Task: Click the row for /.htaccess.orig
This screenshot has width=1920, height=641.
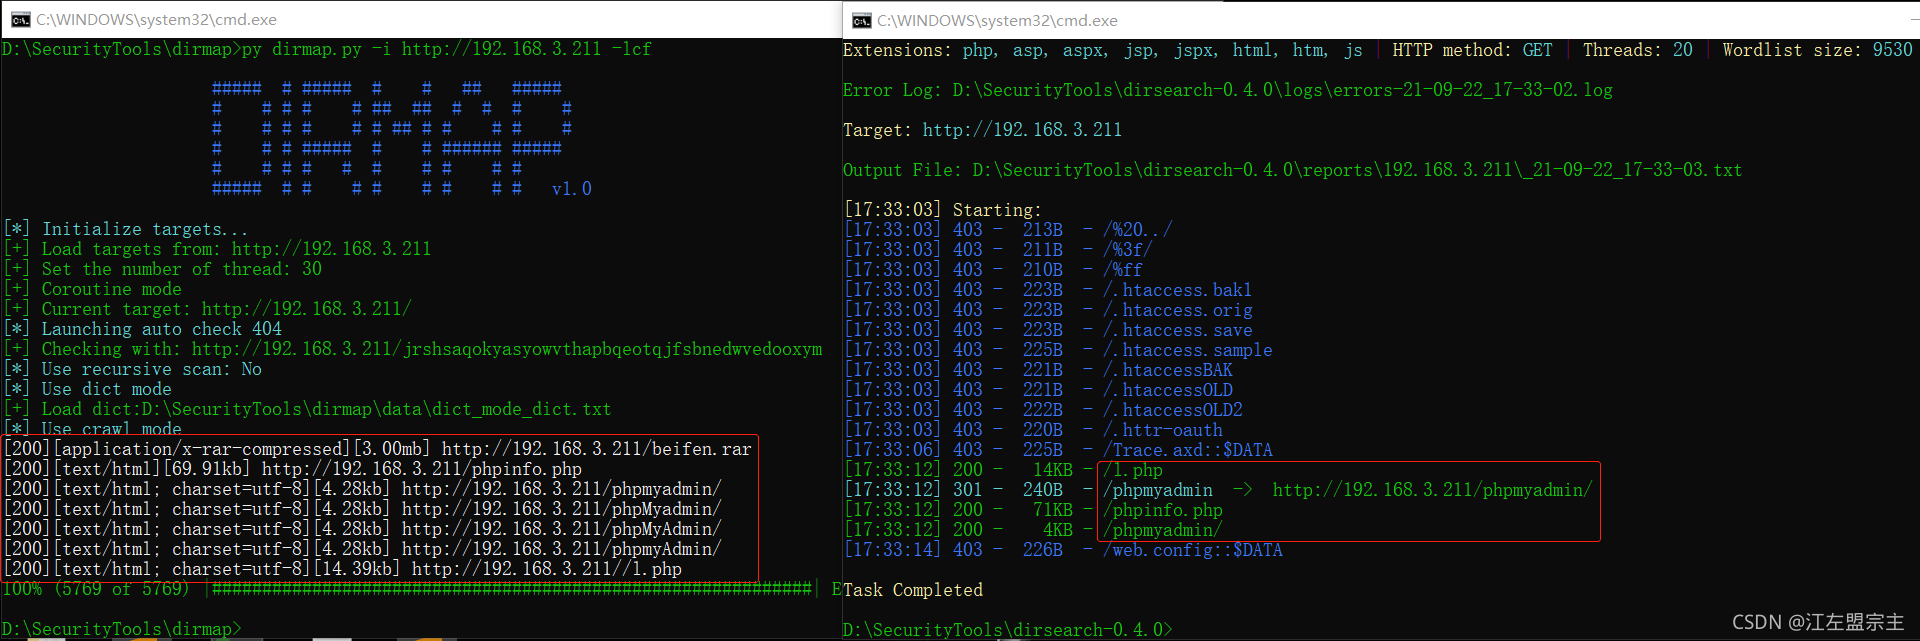Action: click(x=1049, y=310)
